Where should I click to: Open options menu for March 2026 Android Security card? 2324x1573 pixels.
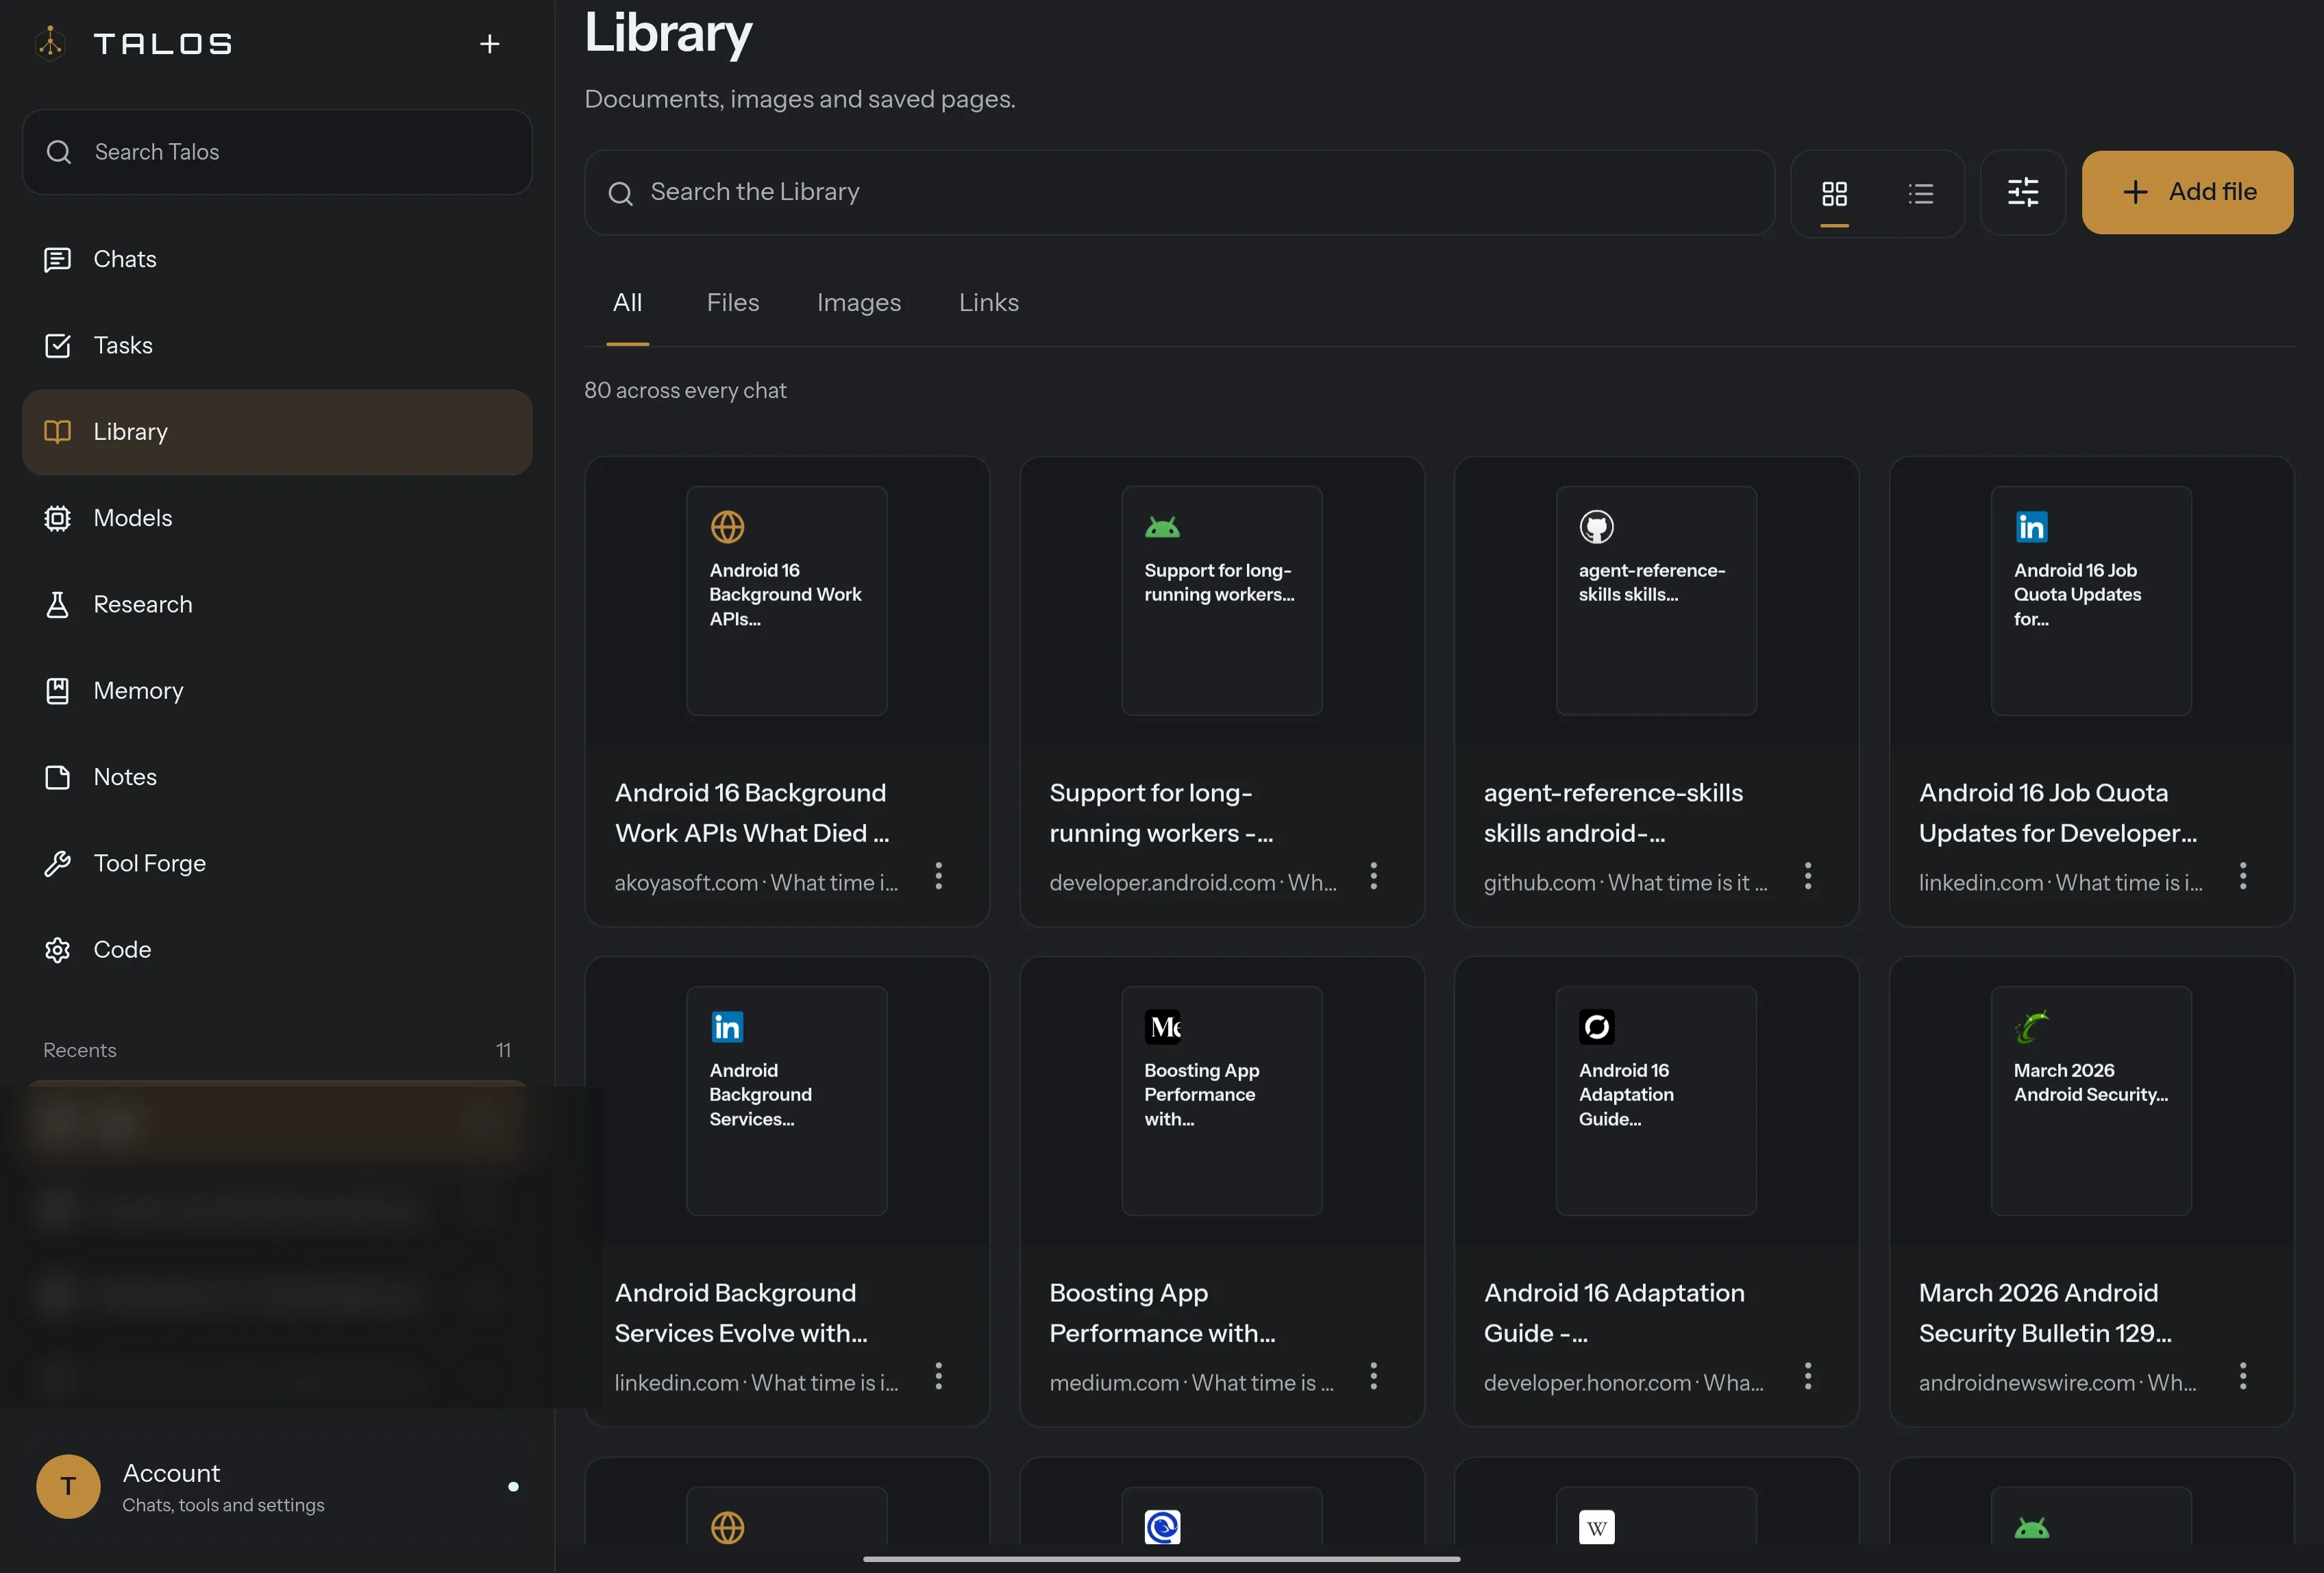(x=2242, y=1376)
